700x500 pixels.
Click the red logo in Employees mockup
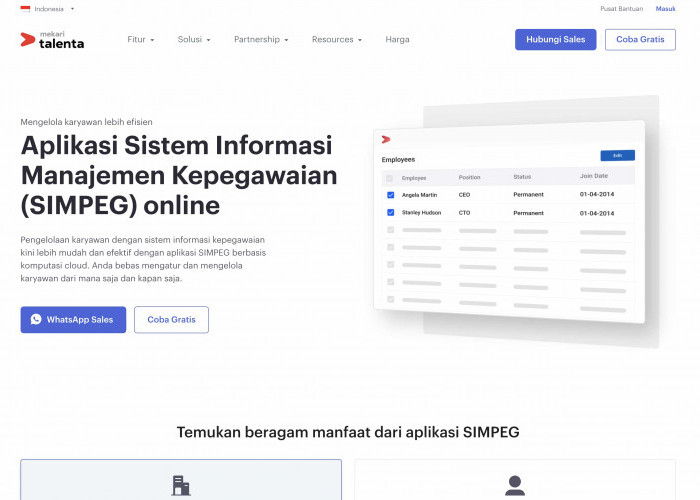pyautogui.click(x=386, y=139)
